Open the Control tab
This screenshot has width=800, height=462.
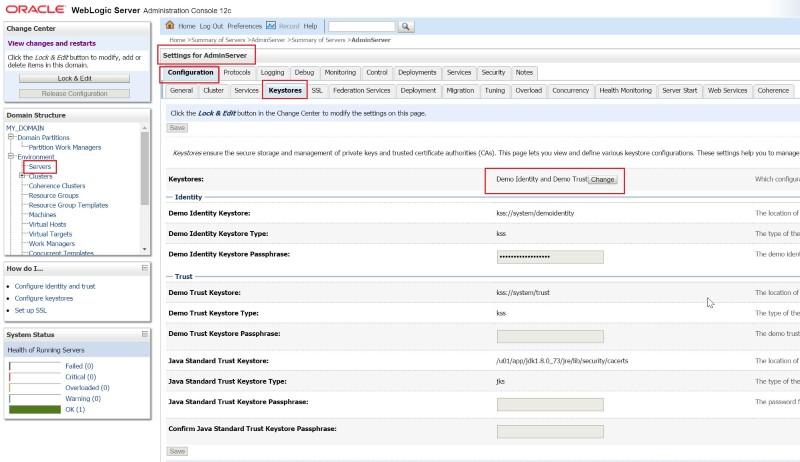coord(377,73)
